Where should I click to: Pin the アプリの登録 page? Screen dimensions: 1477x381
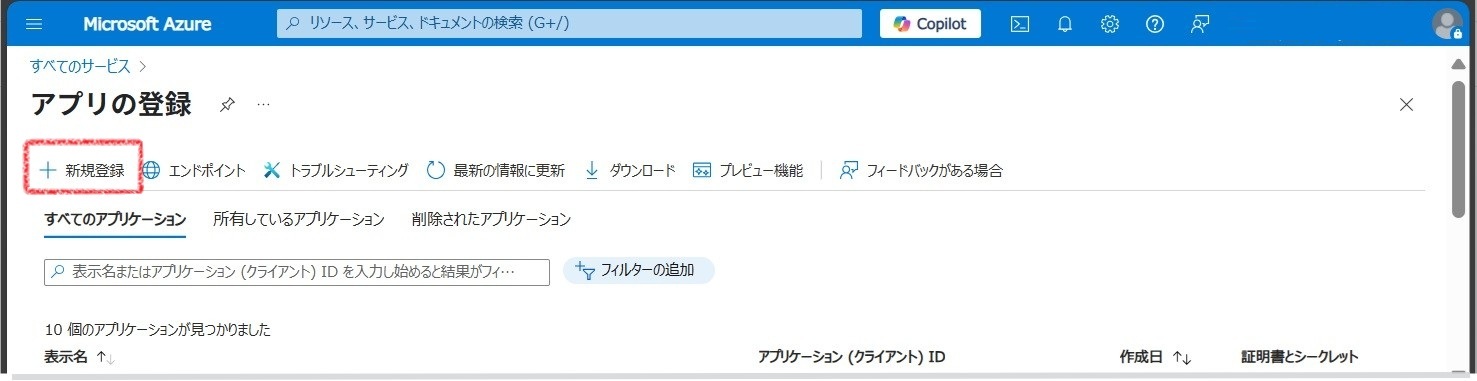227,104
